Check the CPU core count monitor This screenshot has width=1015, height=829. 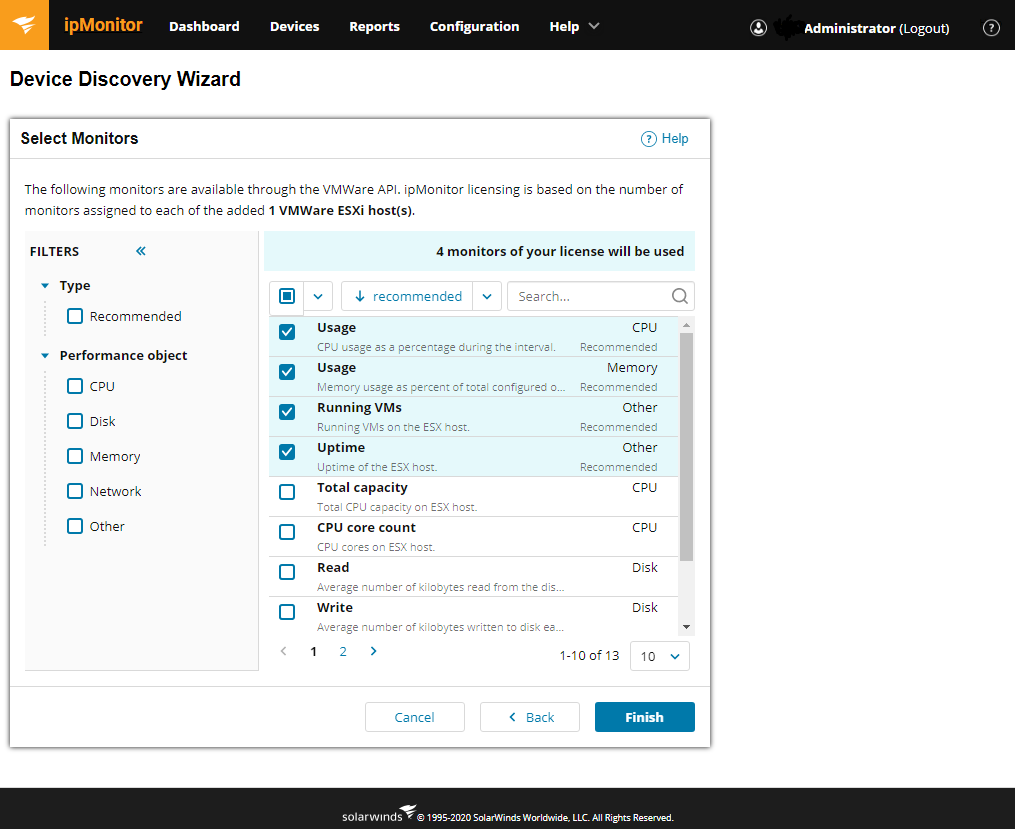[x=287, y=532]
